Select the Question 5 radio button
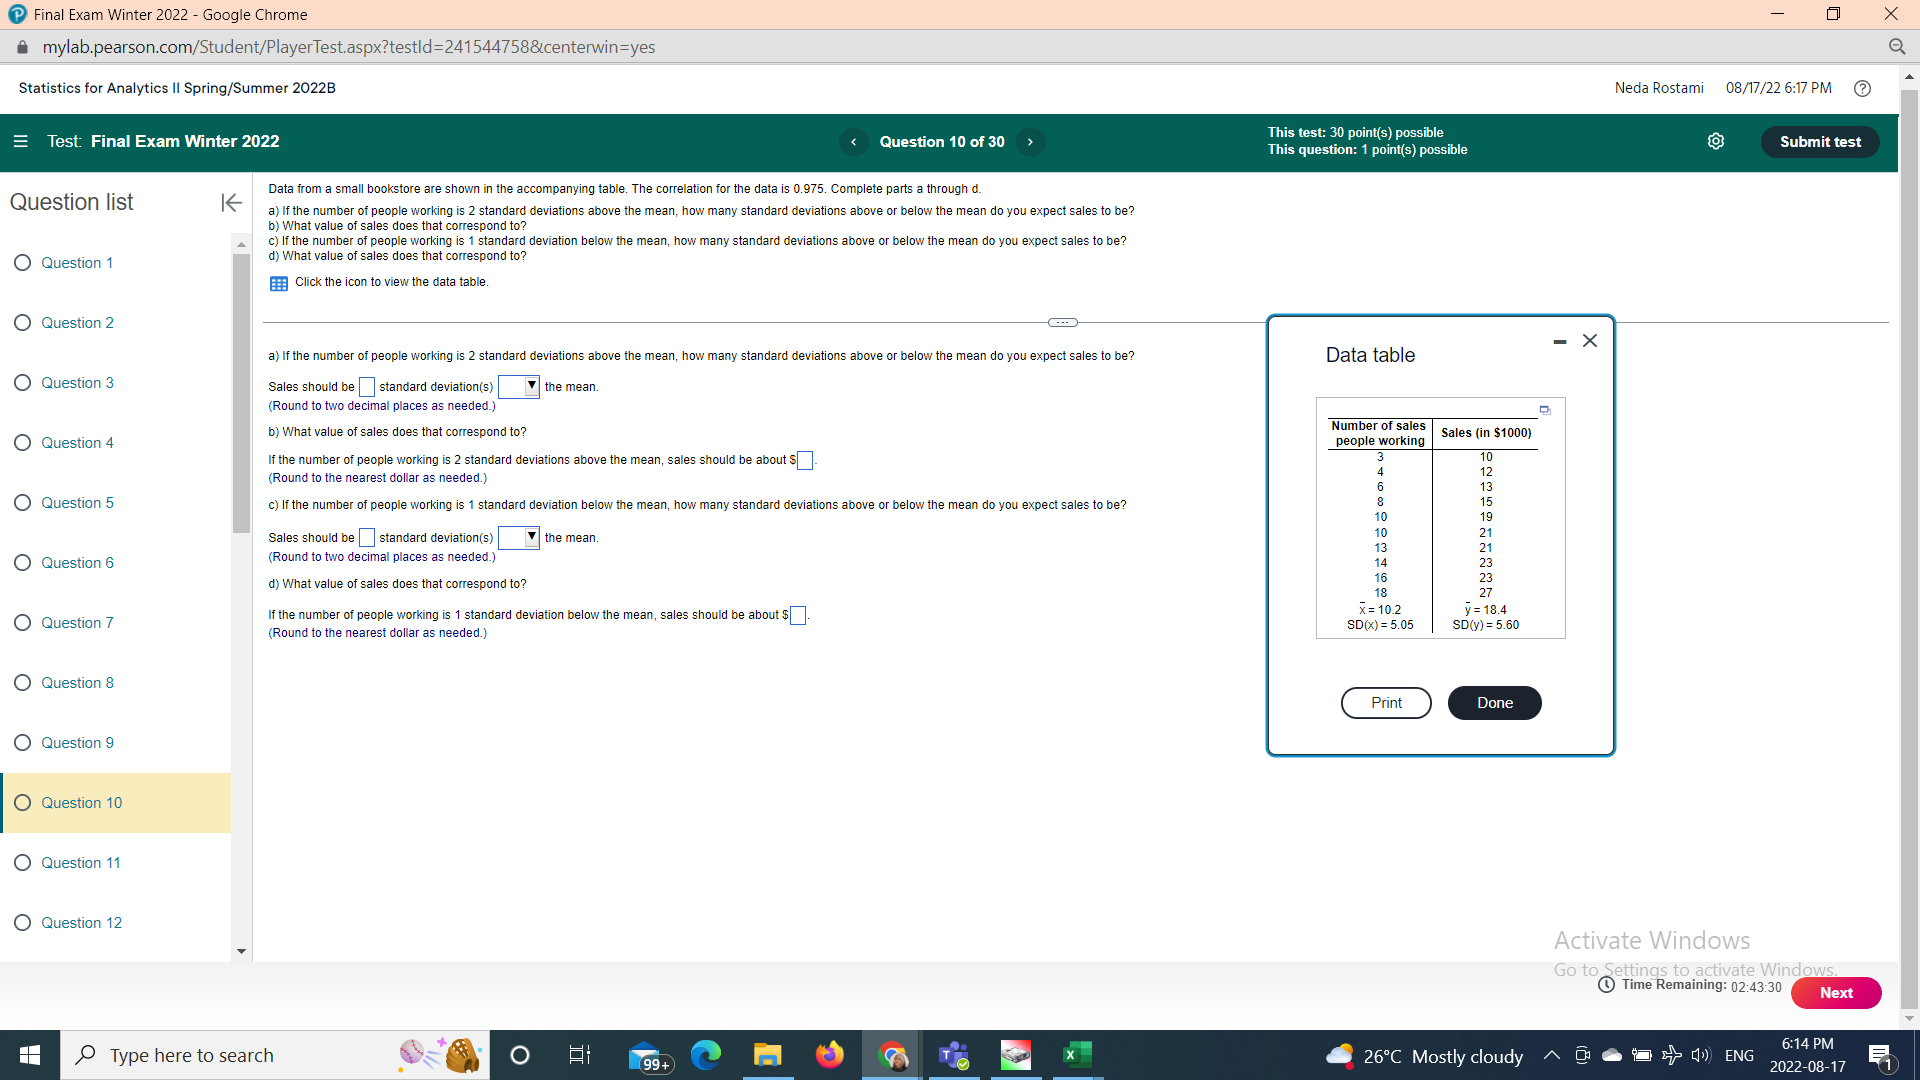This screenshot has width=1920, height=1080. pos(22,502)
